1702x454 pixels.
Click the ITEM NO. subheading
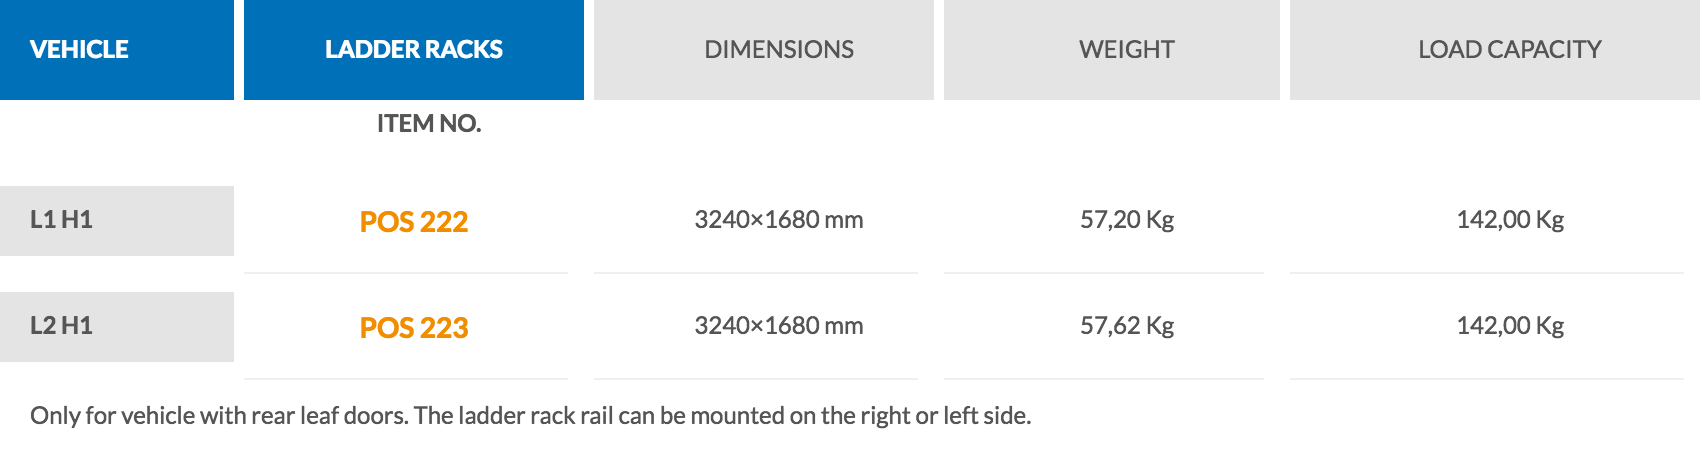[428, 123]
